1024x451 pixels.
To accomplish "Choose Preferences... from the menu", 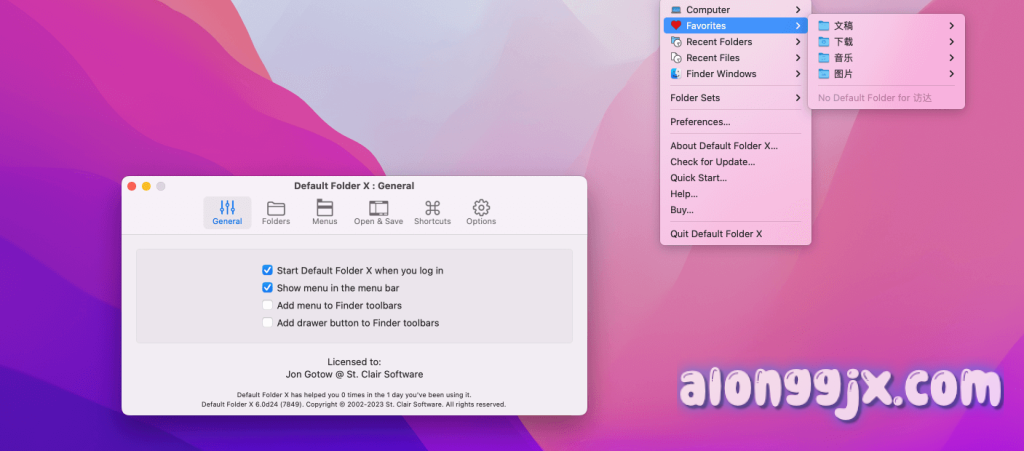I will pyautogui.click(x=700, y=122).
